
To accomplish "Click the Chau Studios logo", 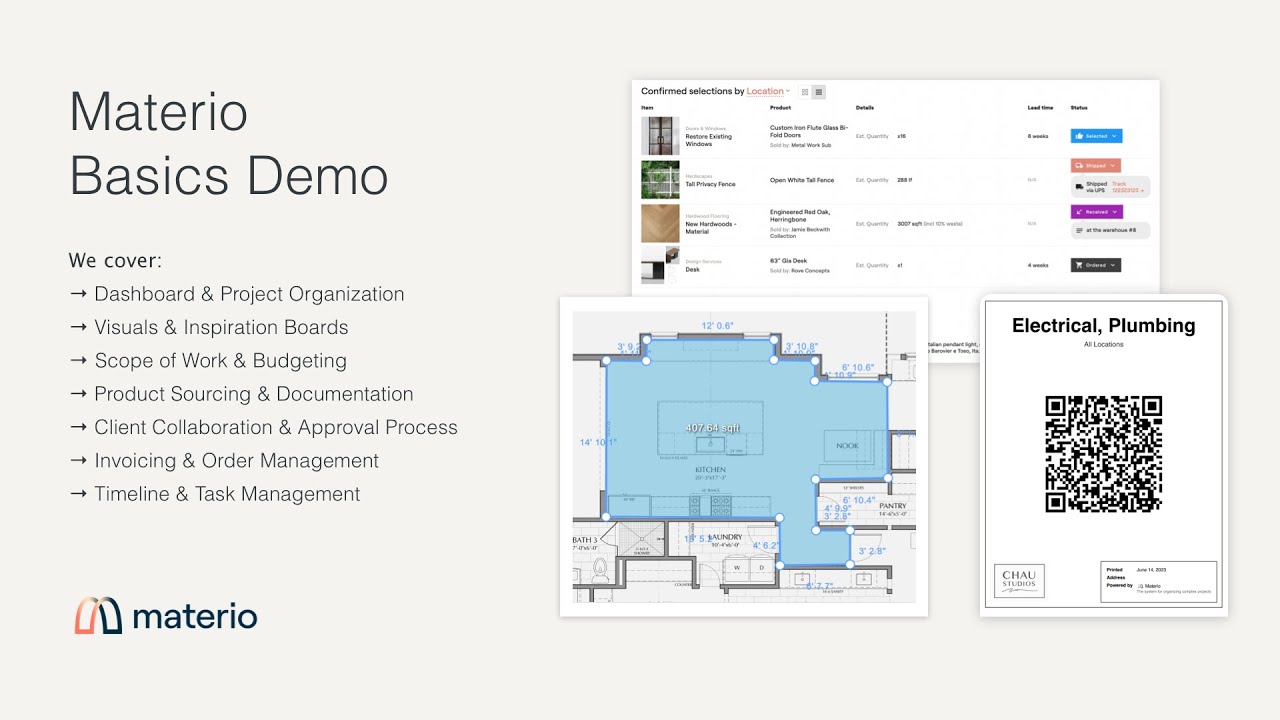I will pos(1019,581).
